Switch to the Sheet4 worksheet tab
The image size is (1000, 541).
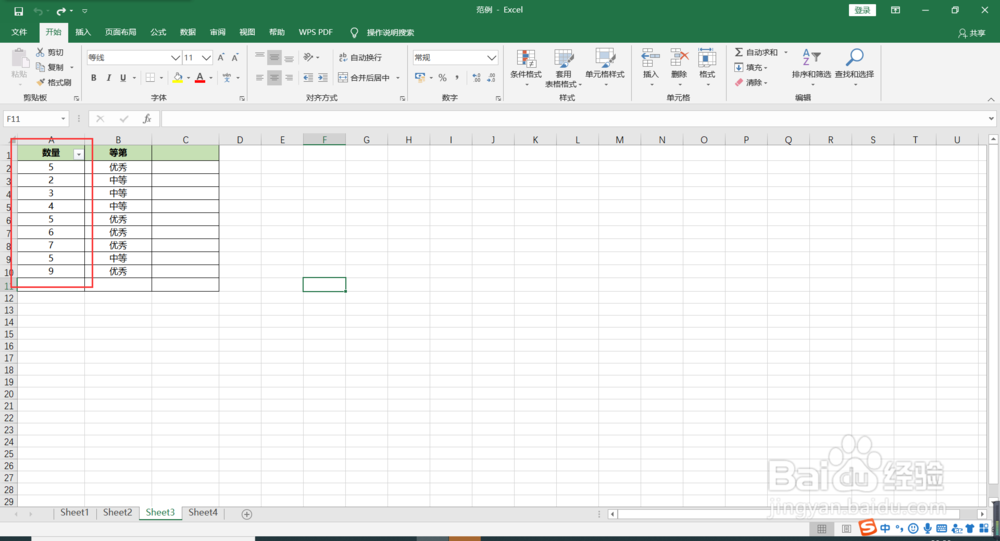(x=203, y=512)
